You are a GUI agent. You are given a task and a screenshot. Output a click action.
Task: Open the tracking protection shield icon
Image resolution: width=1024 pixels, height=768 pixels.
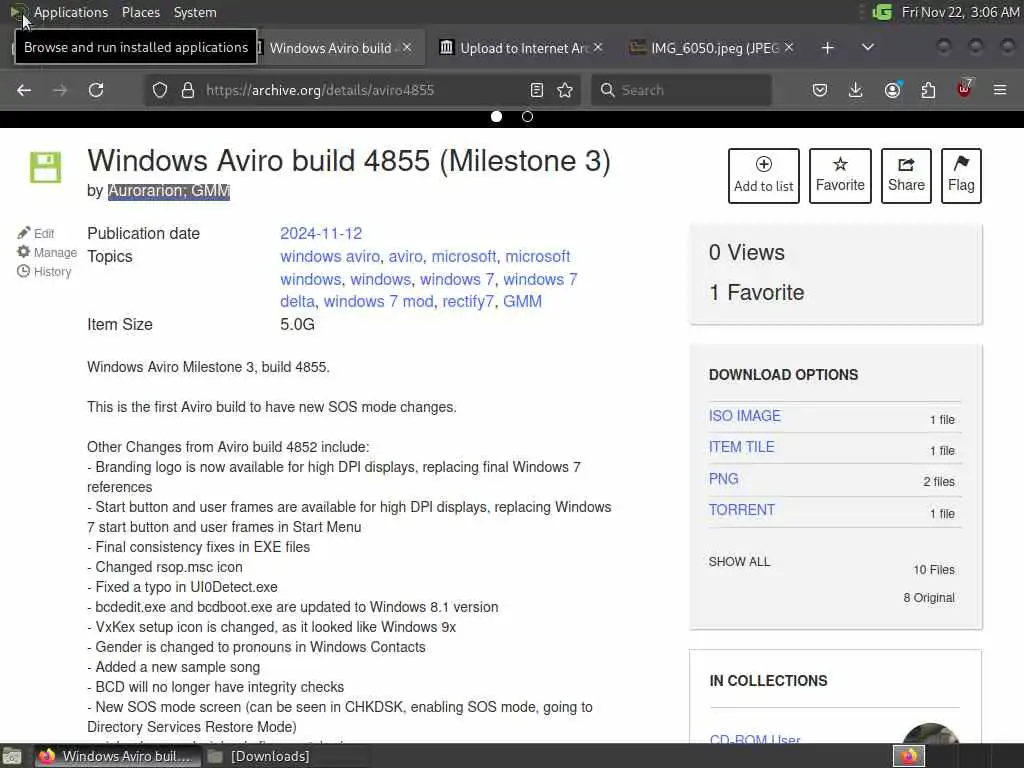pyautogui.click(x=160, y=90)
